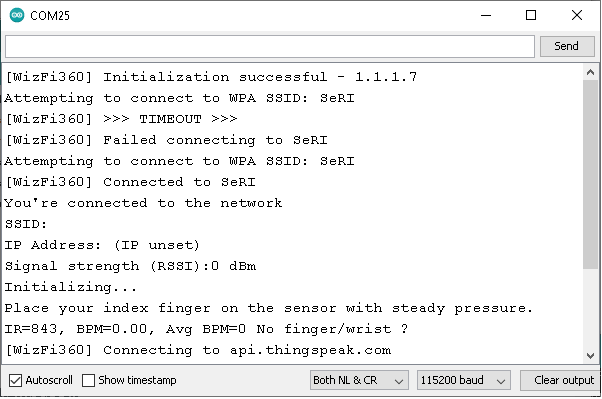602x399 pixels.
Task: Click the up arrow of the output scrollbar
Action: coord(590,72)
